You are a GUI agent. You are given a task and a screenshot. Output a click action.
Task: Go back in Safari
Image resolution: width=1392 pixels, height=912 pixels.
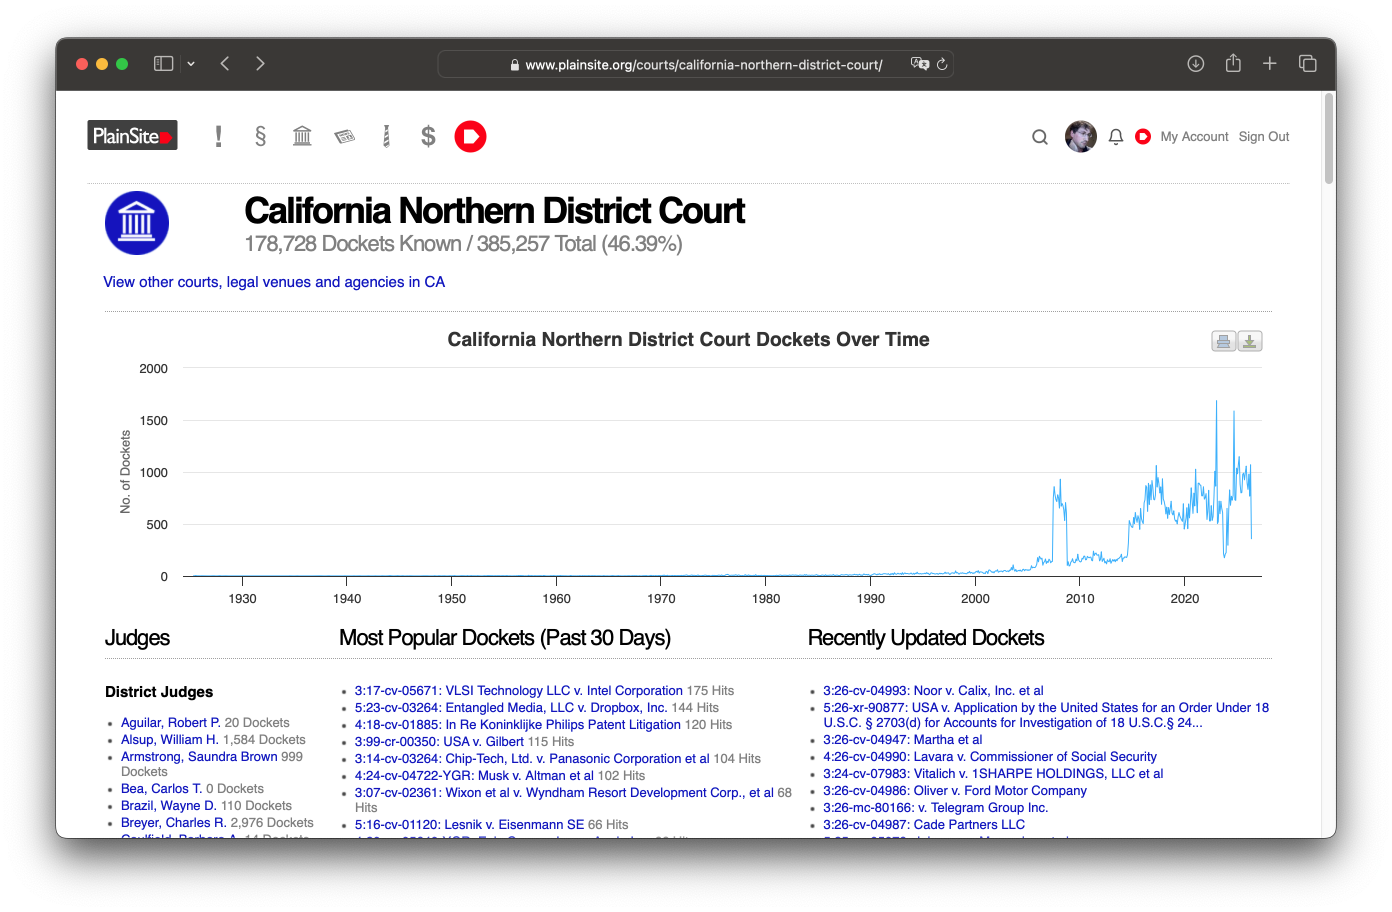pyautogui.click(x=225, y=63)
